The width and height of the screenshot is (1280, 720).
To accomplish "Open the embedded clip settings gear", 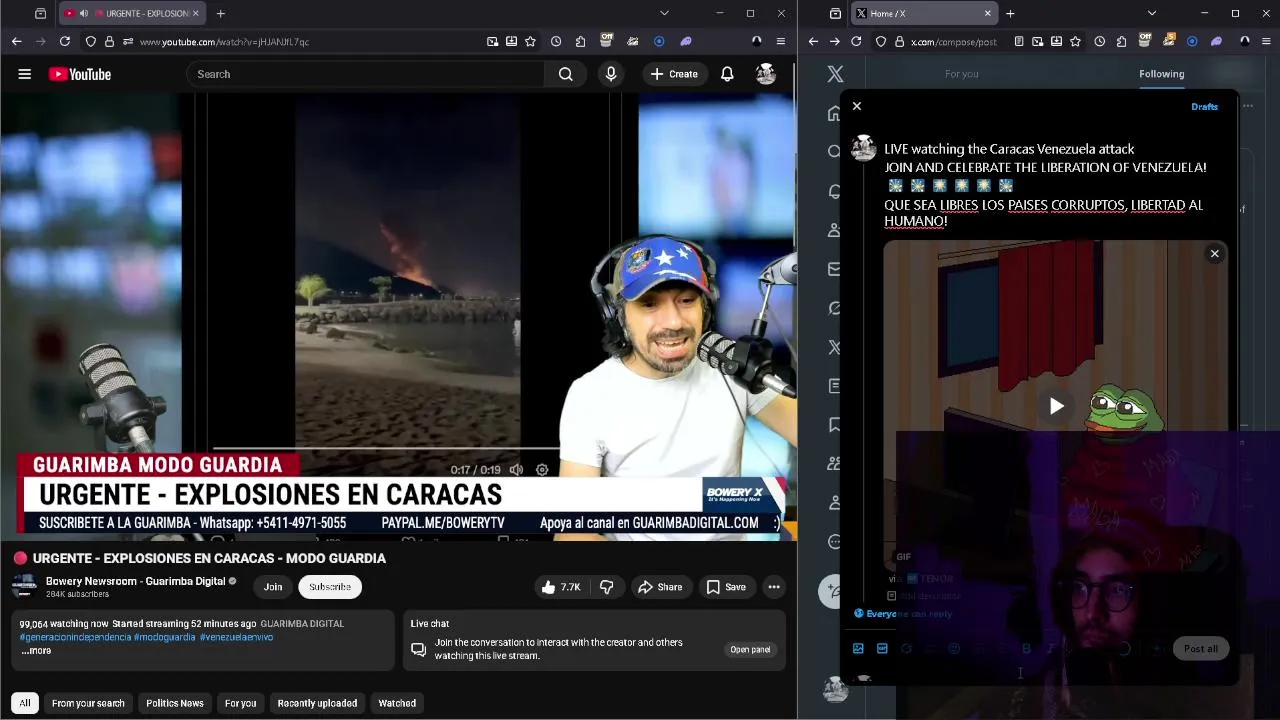I will point(542,470).
